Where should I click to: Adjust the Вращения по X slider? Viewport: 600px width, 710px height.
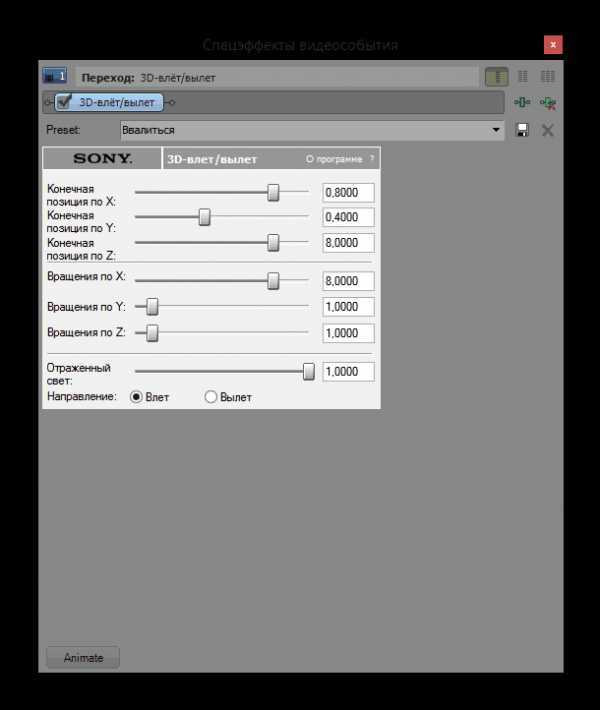273,281
